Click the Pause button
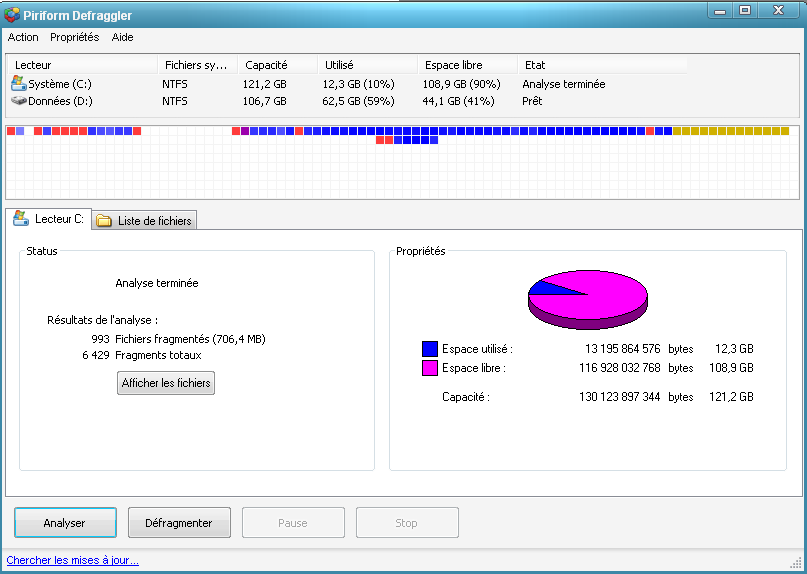 293,523
